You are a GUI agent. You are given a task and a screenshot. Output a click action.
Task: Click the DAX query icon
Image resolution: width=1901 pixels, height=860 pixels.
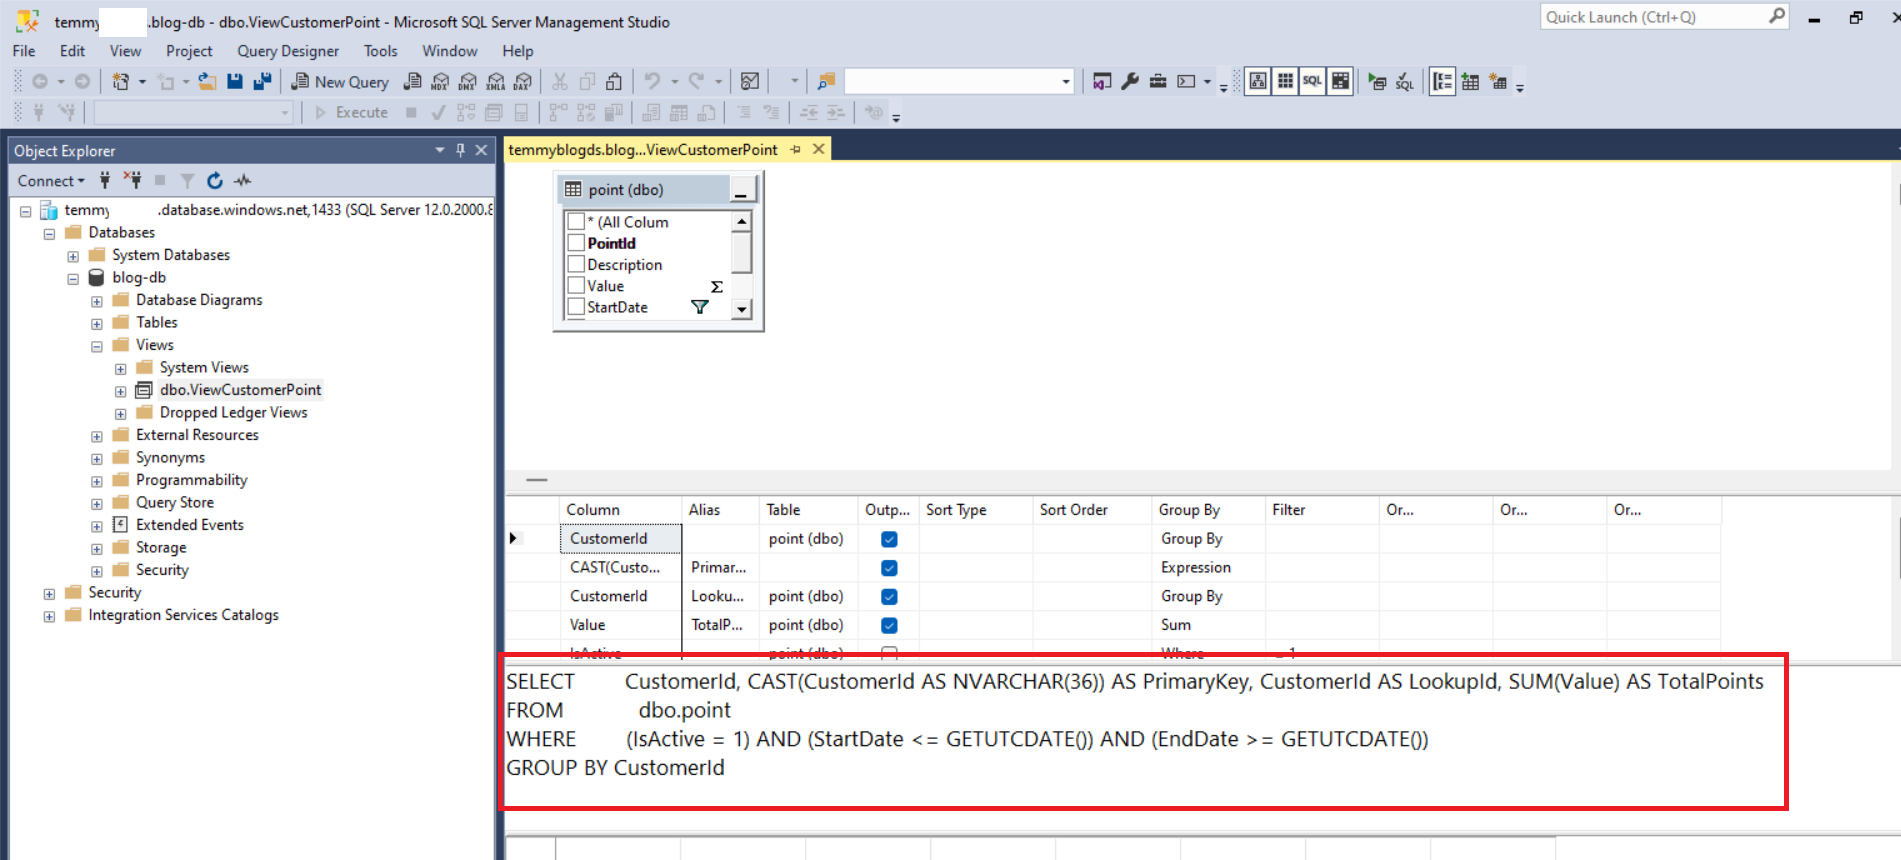tap(523, 82)
